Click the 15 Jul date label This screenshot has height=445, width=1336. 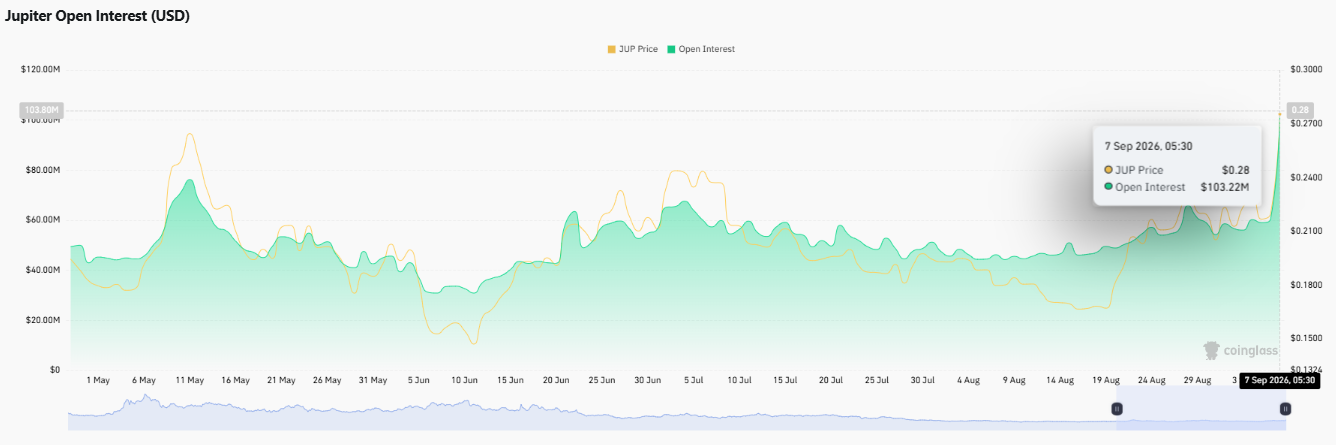(785, 380)
